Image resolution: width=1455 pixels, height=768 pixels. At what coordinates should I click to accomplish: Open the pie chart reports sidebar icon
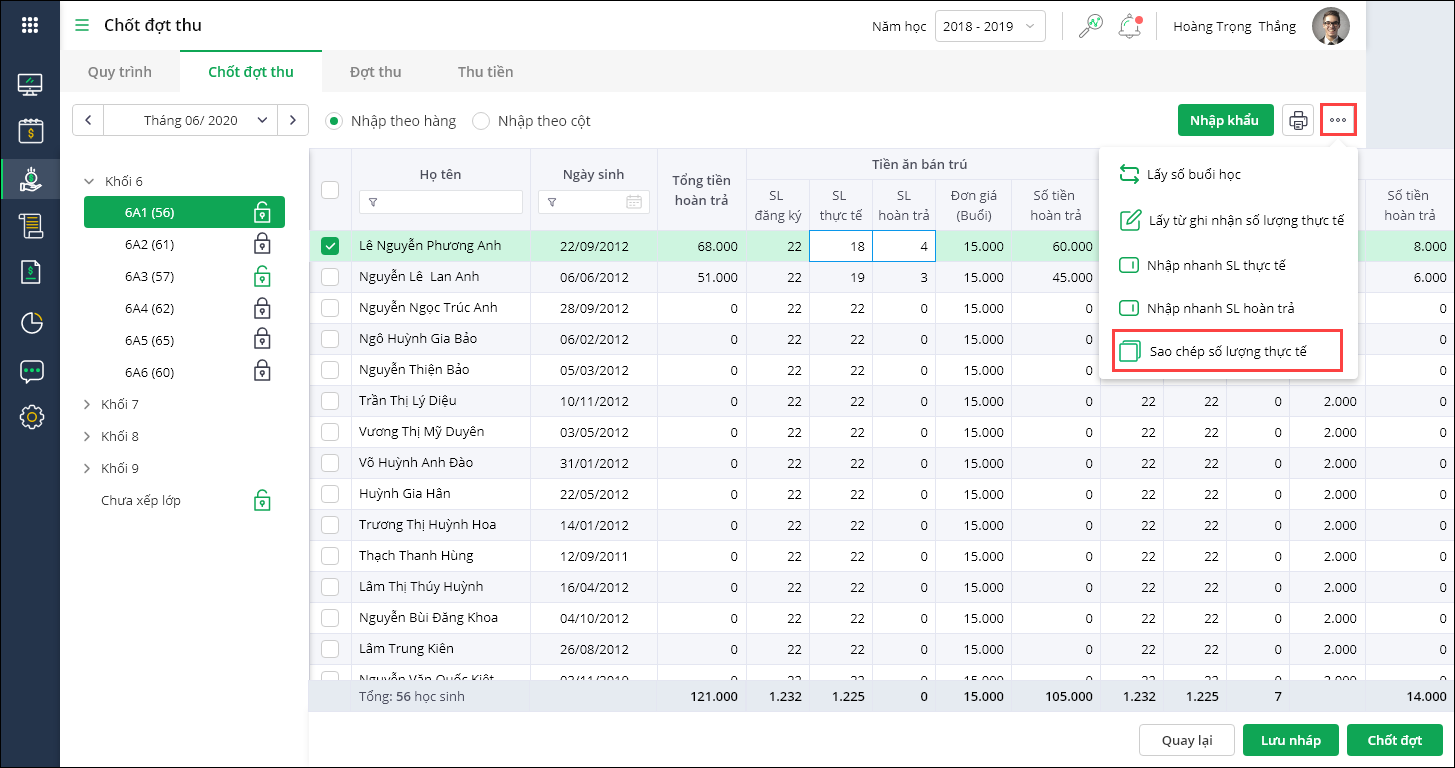tap(31, 322)
